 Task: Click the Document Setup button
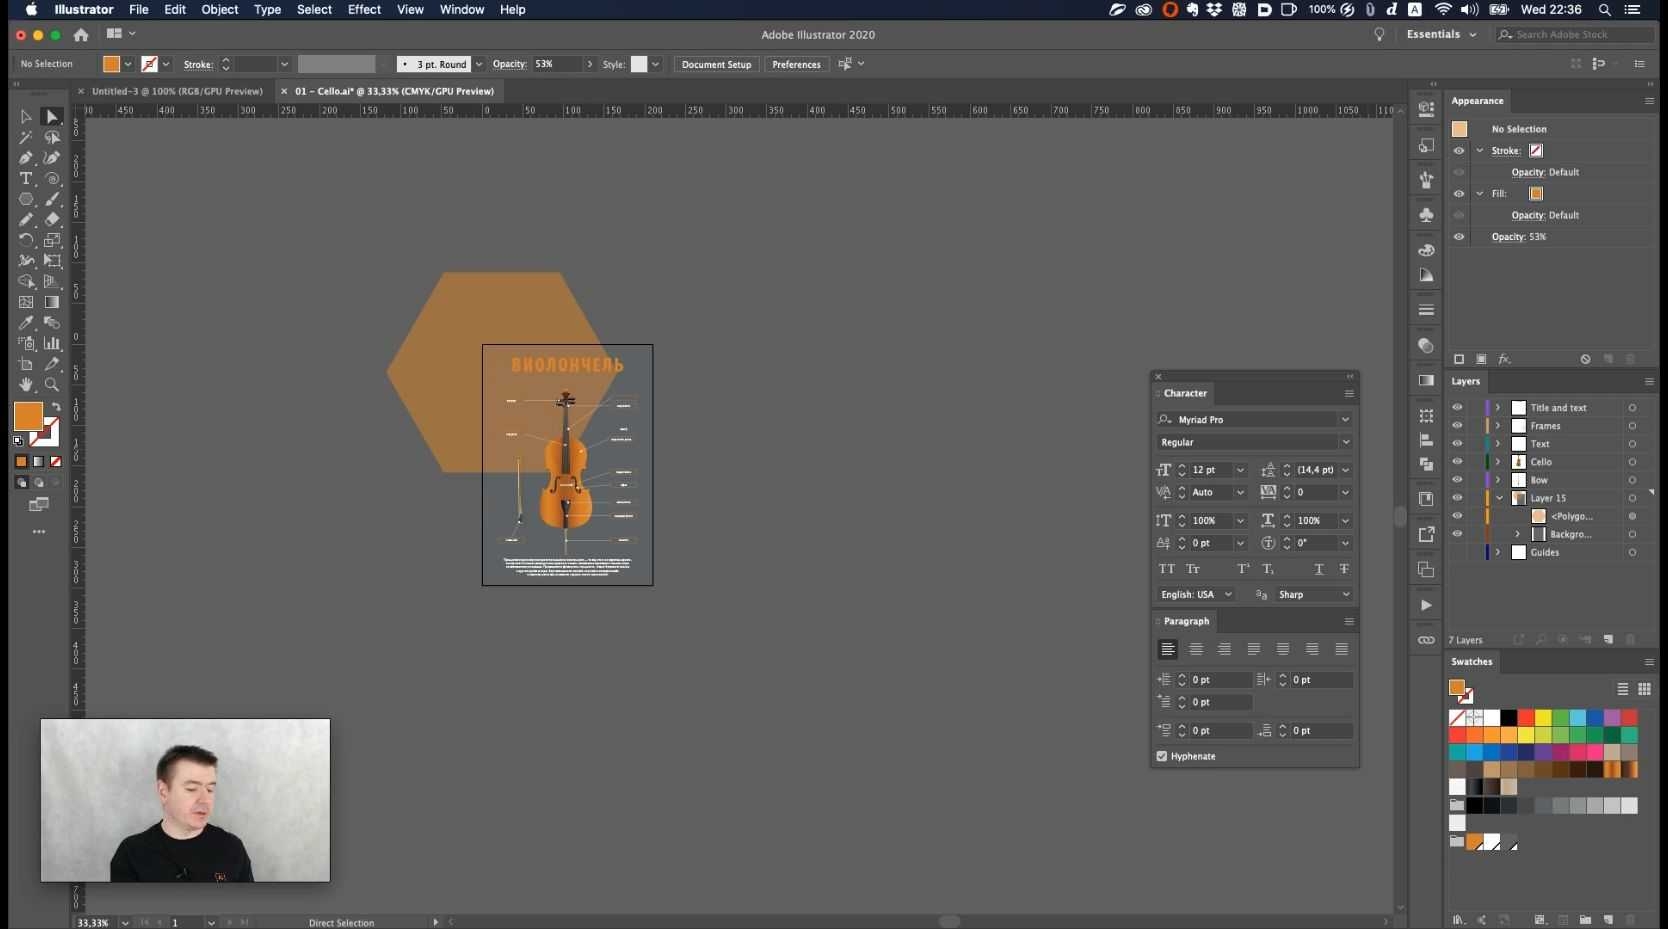(x=716, y=64)
